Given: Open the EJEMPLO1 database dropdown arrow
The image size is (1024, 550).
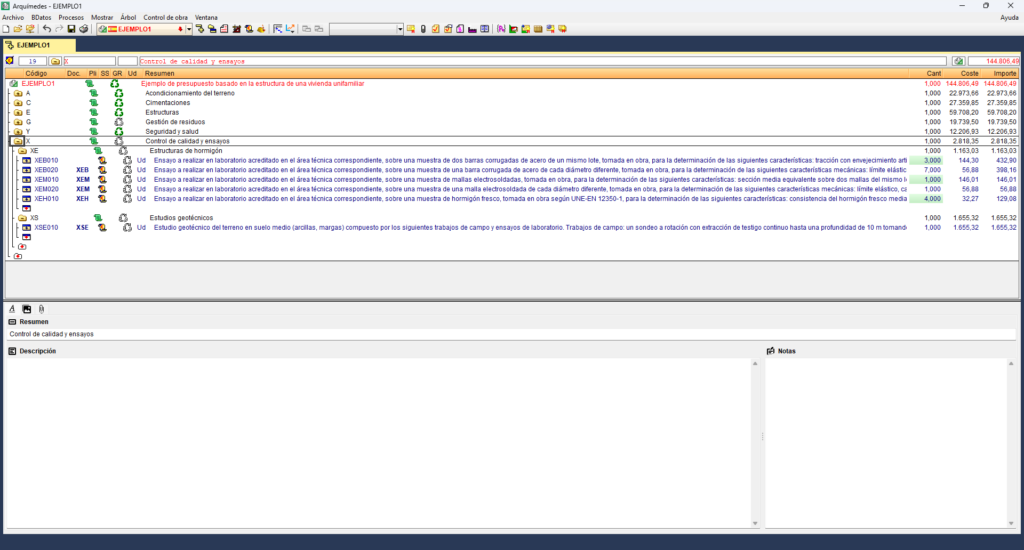Looking at the screenshot, I should tap(189, 29).
